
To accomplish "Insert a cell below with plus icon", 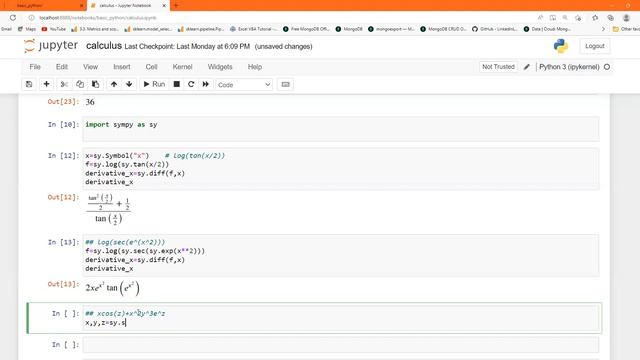I will click(x=47, y=84).
